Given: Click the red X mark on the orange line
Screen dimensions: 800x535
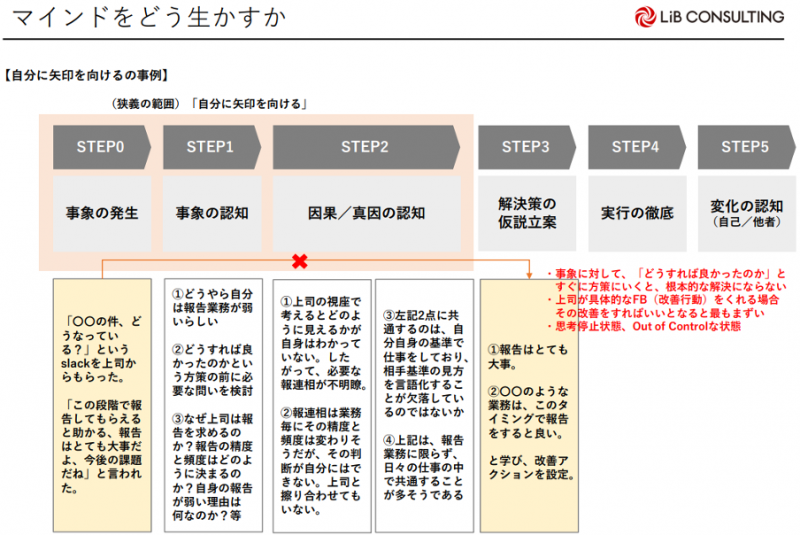Looking at the screenshot, I should (x=298, y=262).
